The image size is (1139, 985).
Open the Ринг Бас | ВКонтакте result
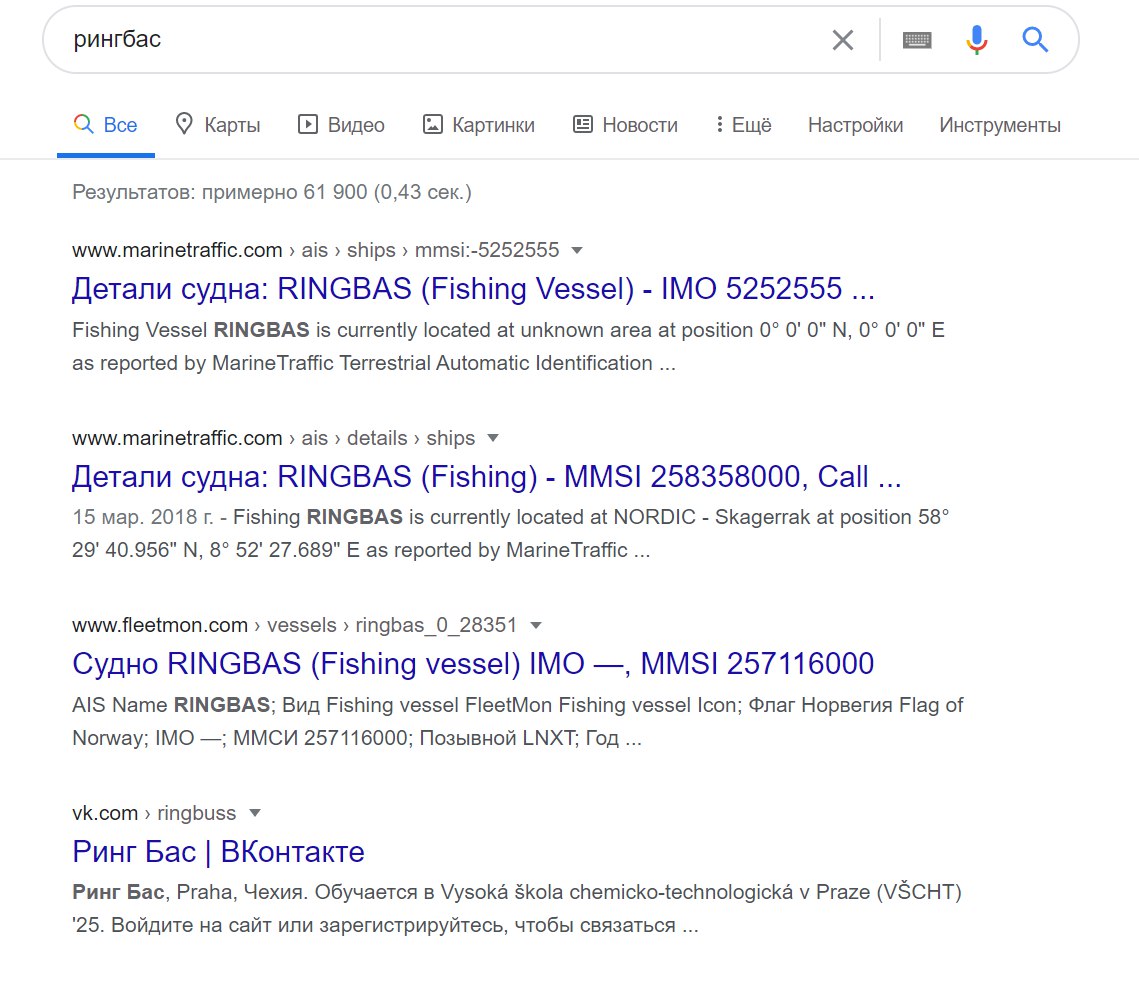(218, 851)
